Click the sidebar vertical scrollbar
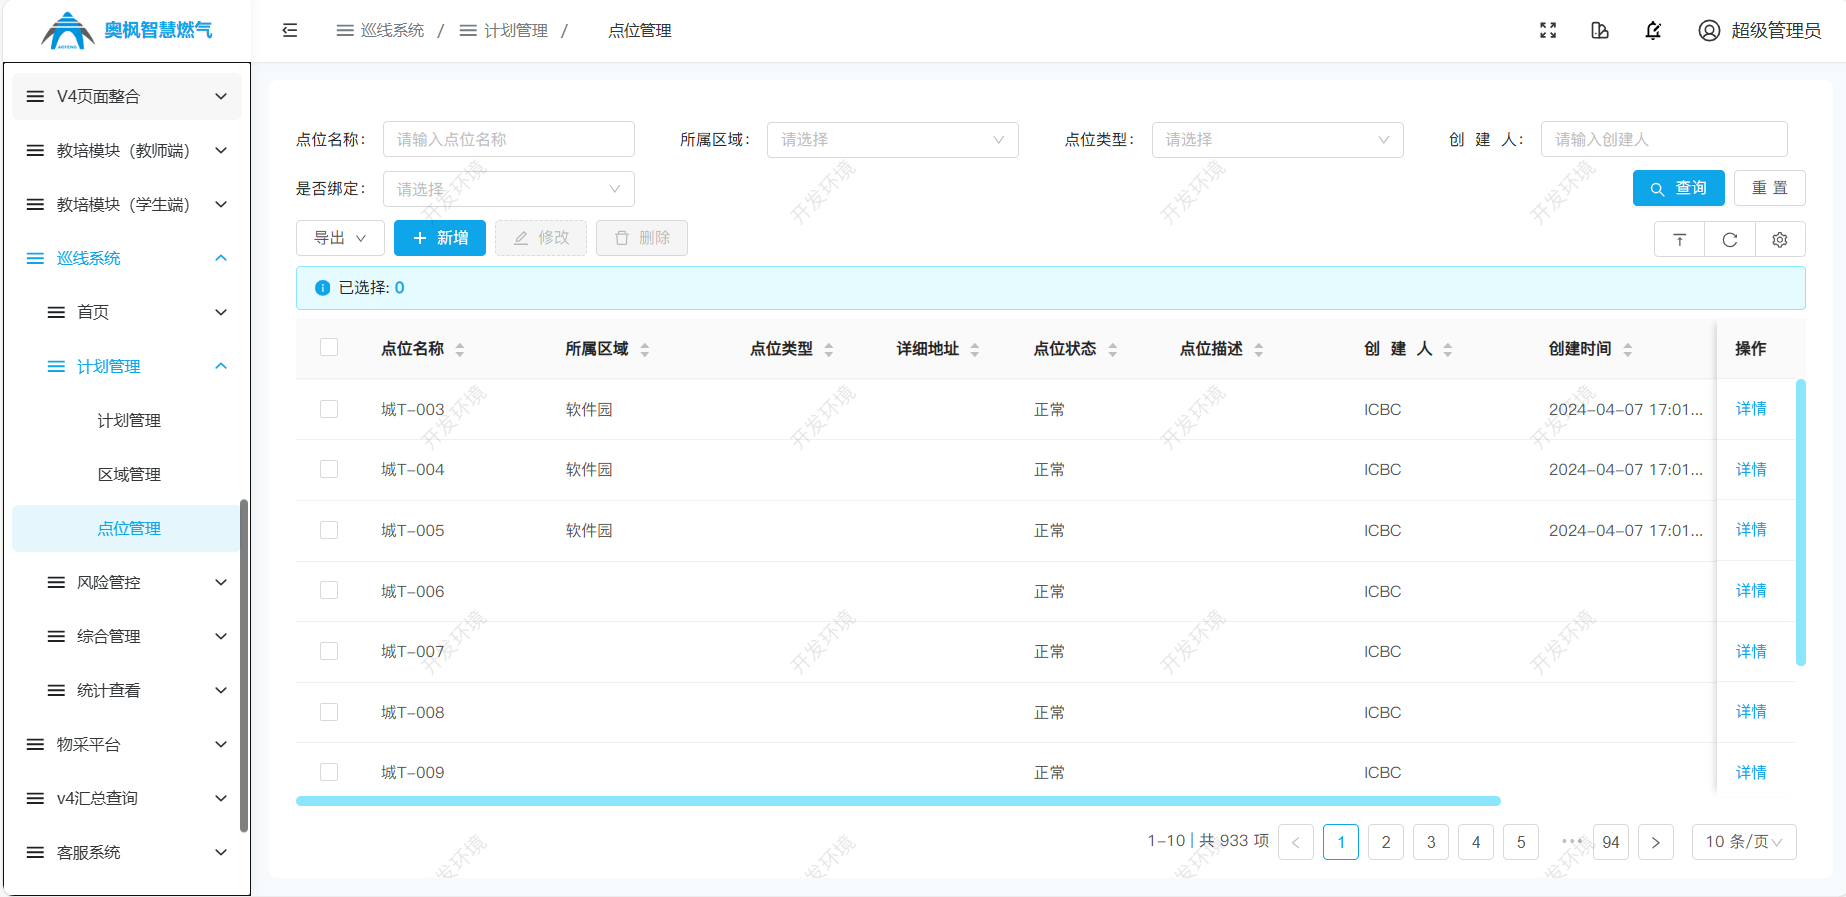 point(244,665)
